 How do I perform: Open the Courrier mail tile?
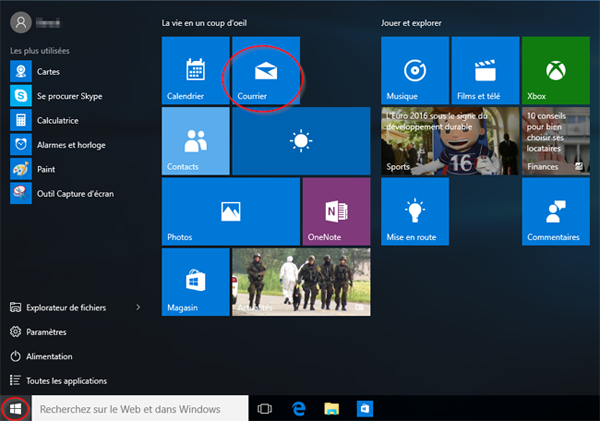(265, 71)
